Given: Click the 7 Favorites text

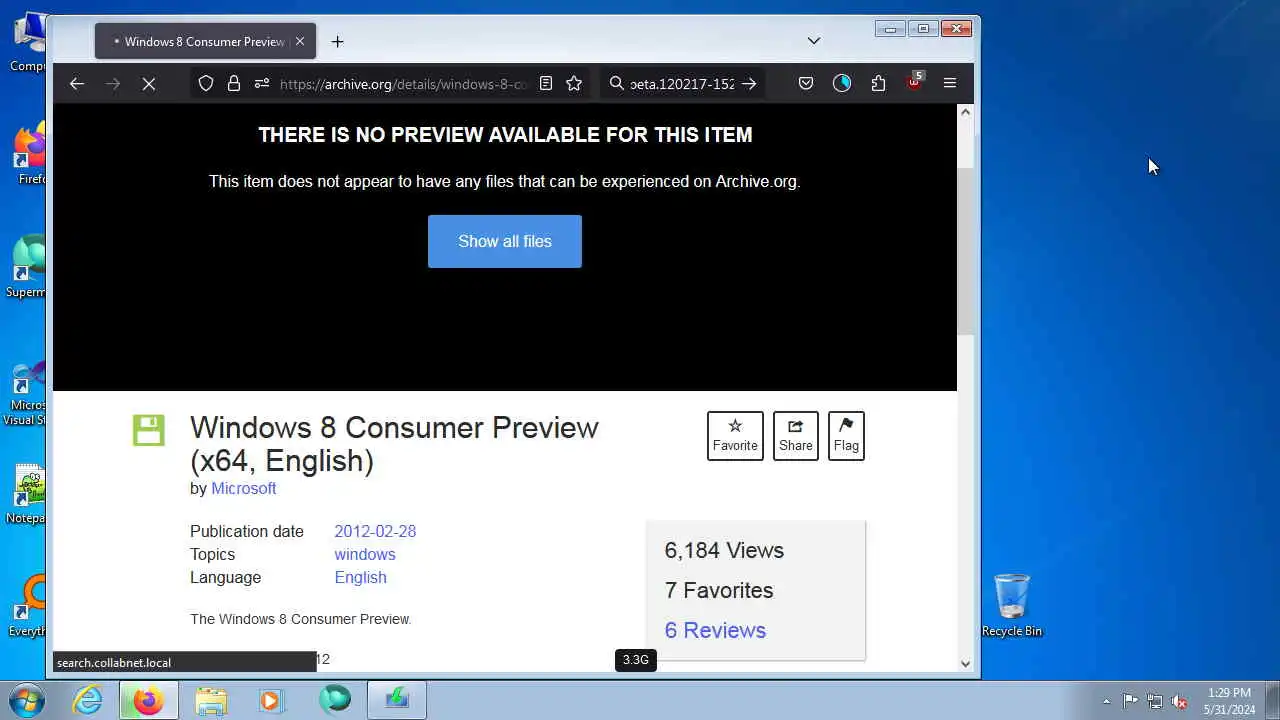Looking at the screenshot, I should (x=719, y=590).
